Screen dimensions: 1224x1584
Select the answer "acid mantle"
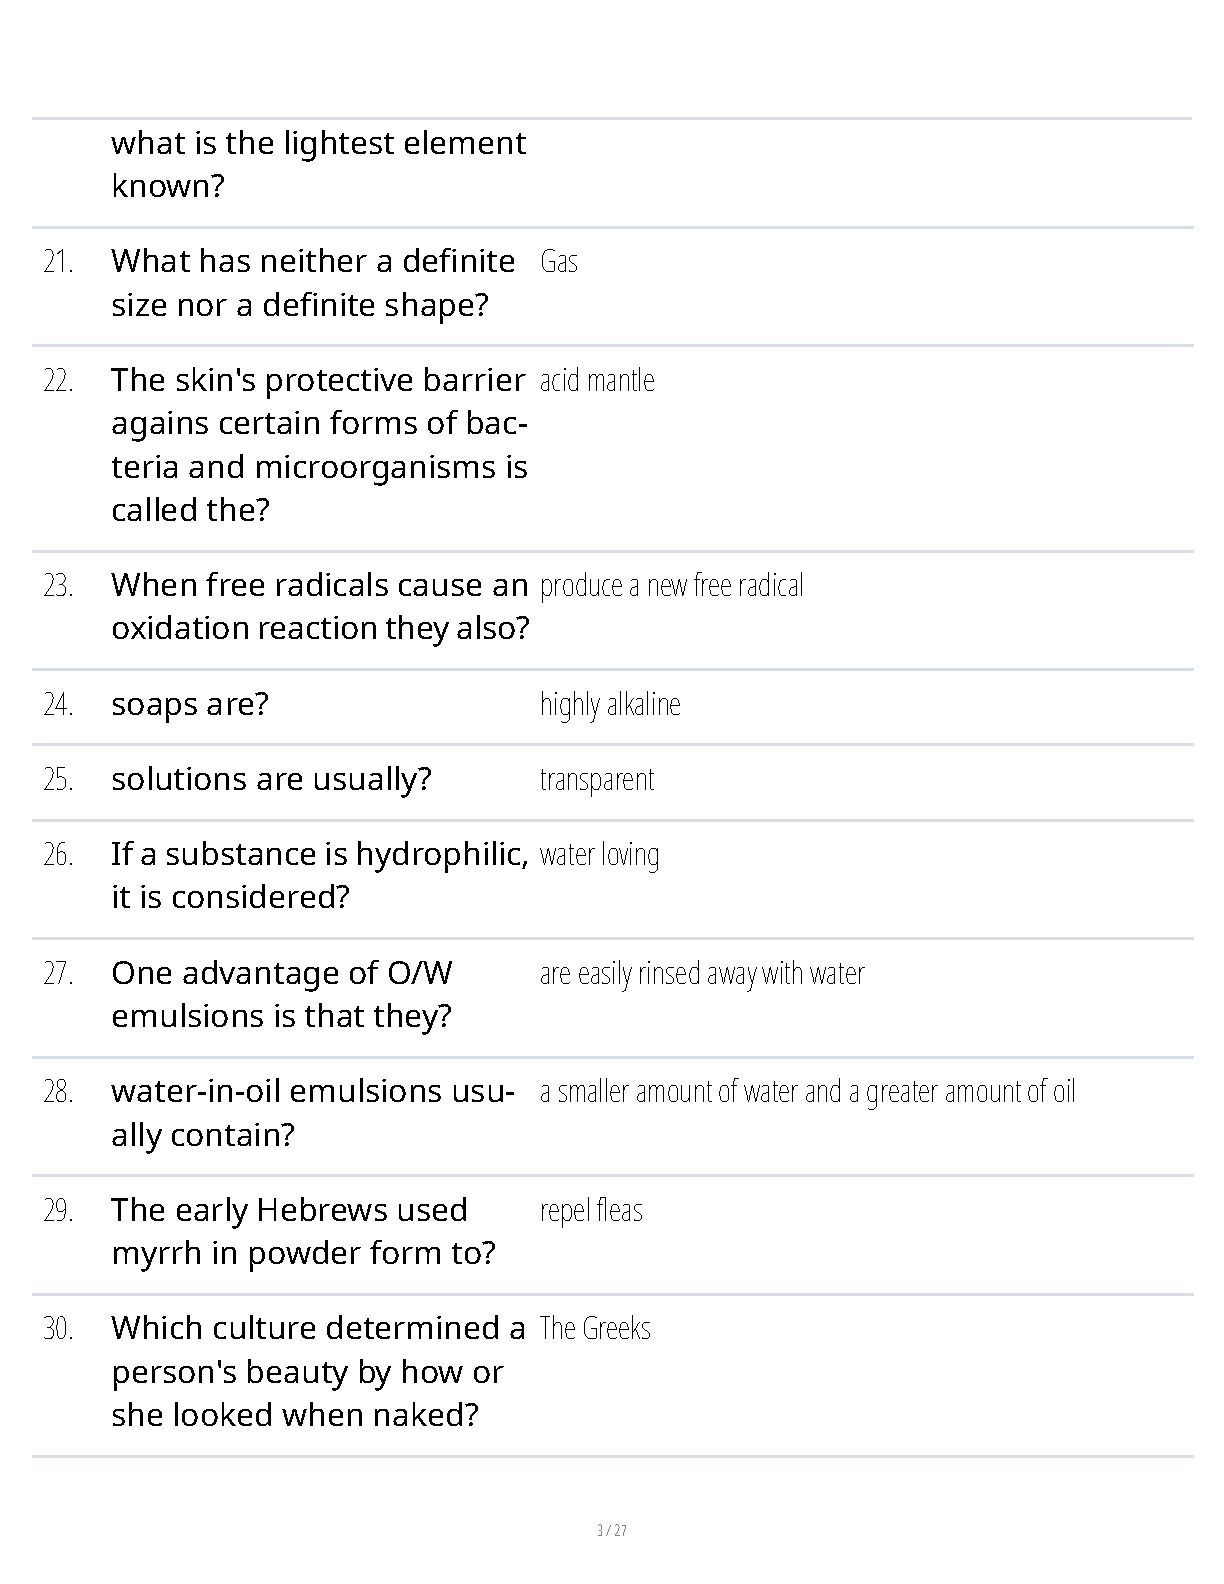[597, 381]
